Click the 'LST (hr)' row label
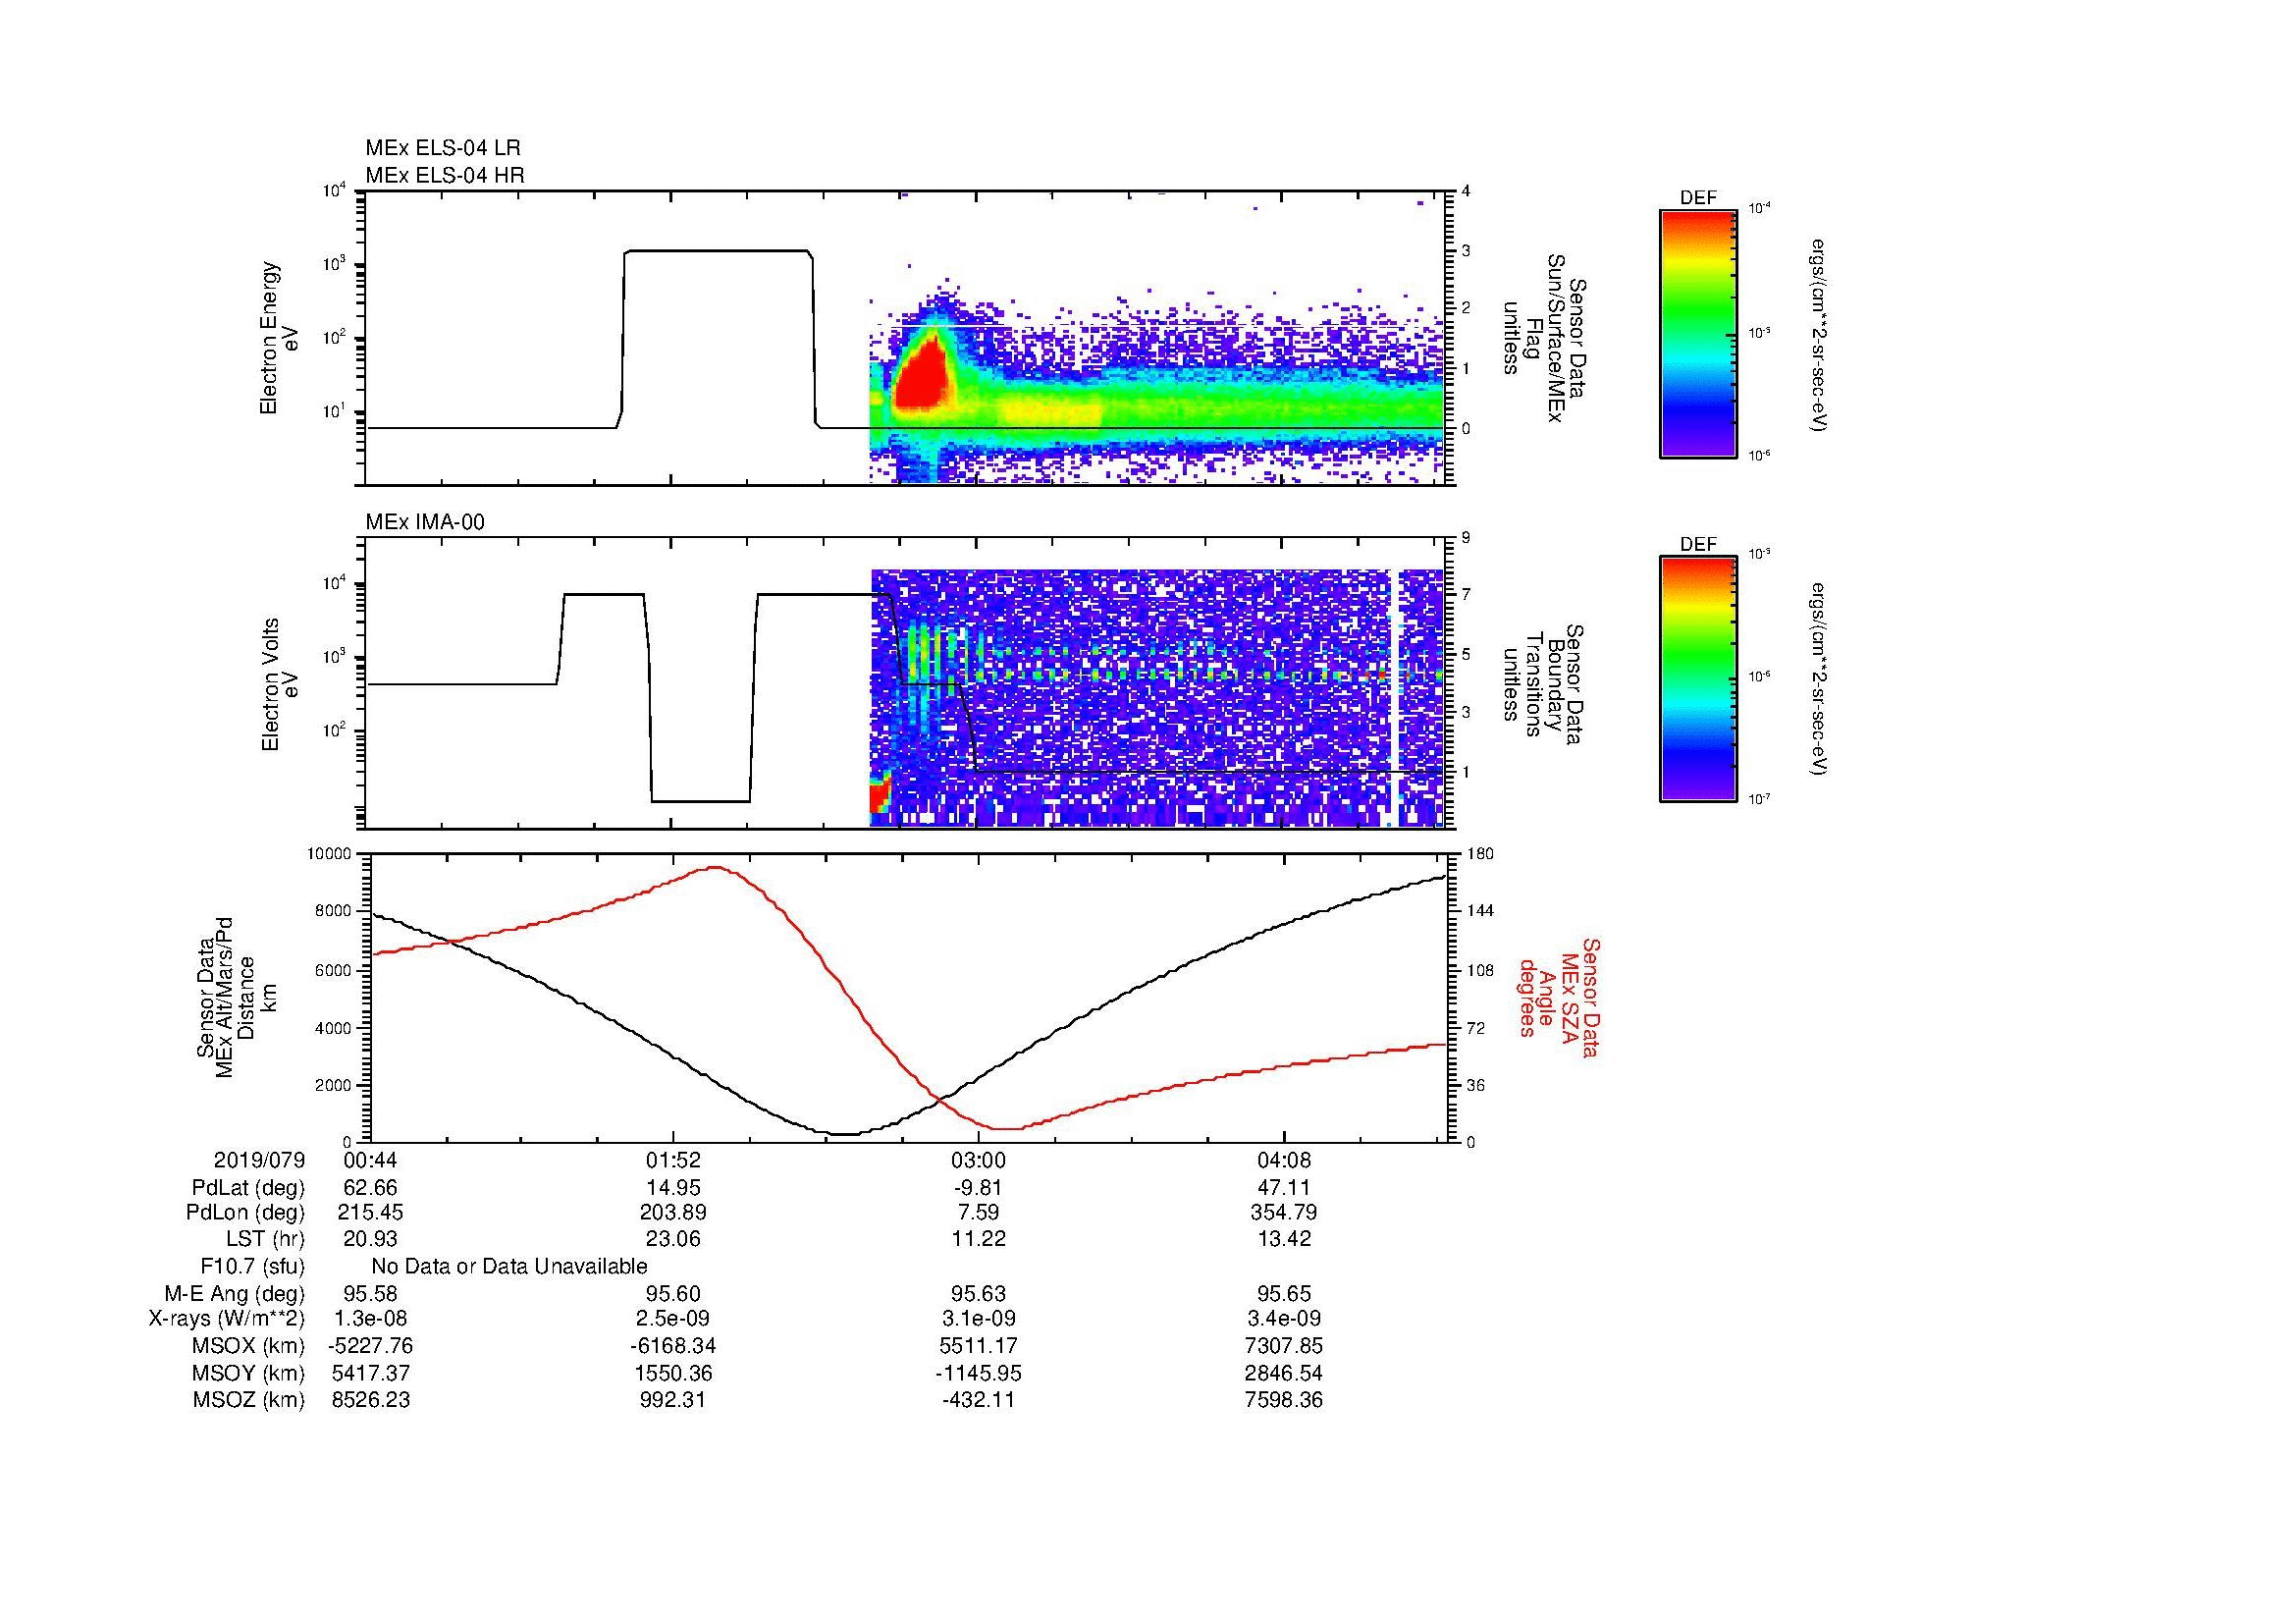This screenshot has width=2296, height=1623. 265,1239
